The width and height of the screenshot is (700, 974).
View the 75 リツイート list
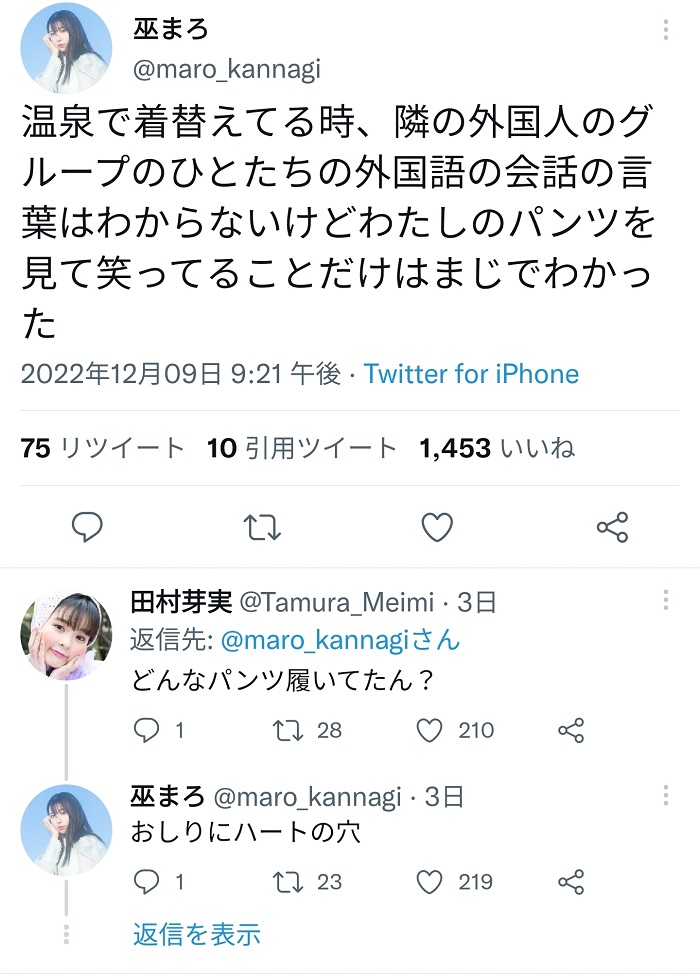102,448
